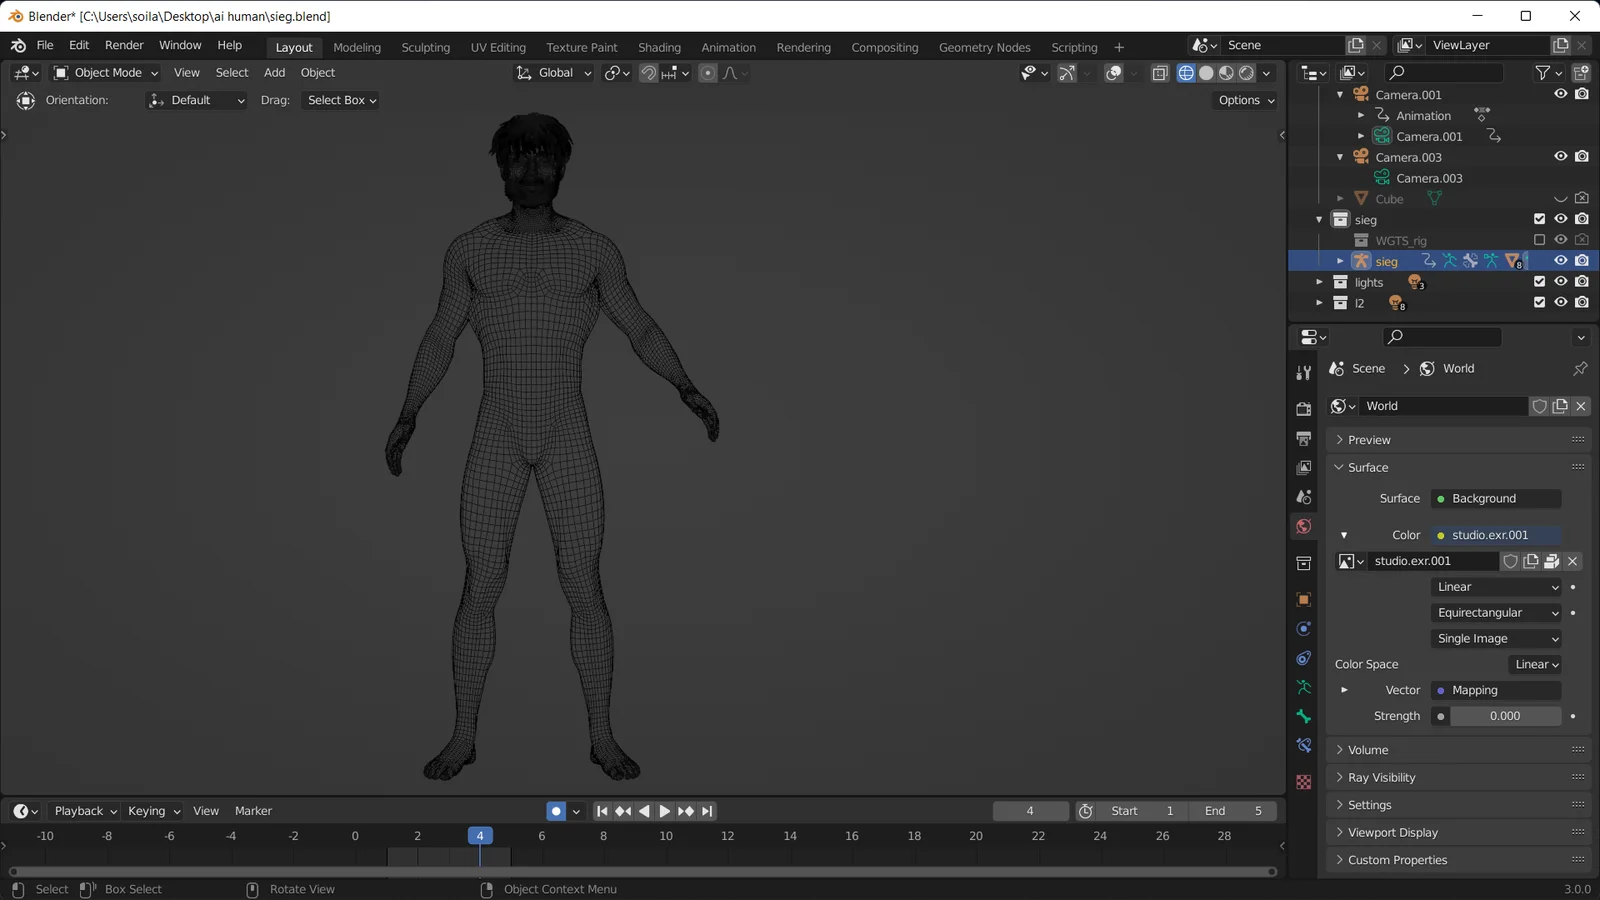Screen dimensions: 1600x900
Task: Open the Object Mode dropdown
Action: [104, 72]
